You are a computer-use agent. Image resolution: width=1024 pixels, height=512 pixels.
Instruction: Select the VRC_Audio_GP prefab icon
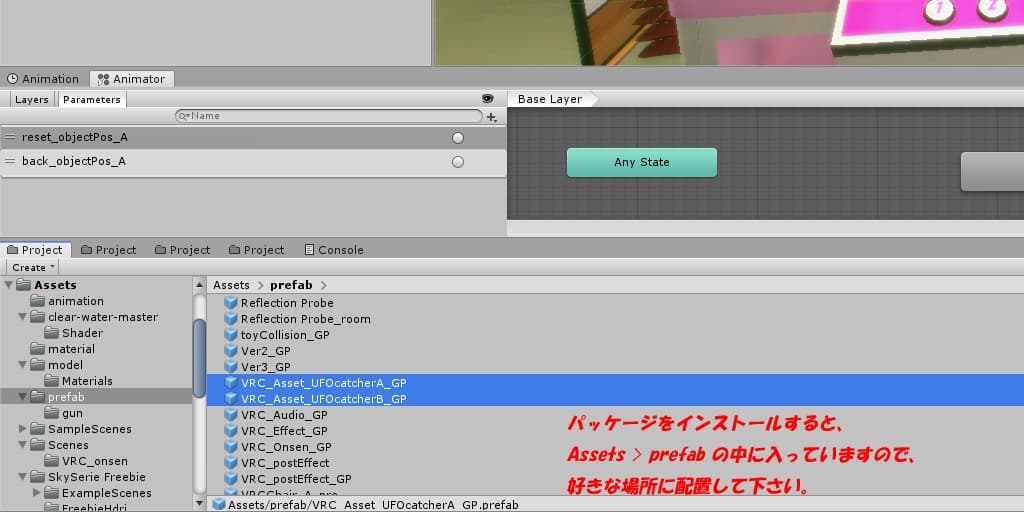tap(231, 415)
